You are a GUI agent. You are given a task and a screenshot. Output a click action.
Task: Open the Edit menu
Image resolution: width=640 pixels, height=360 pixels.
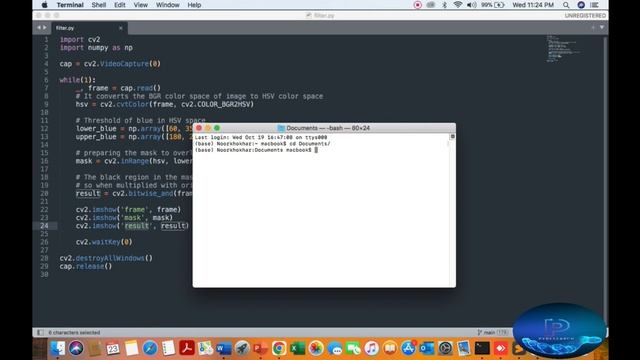click(x=120, y=5)
